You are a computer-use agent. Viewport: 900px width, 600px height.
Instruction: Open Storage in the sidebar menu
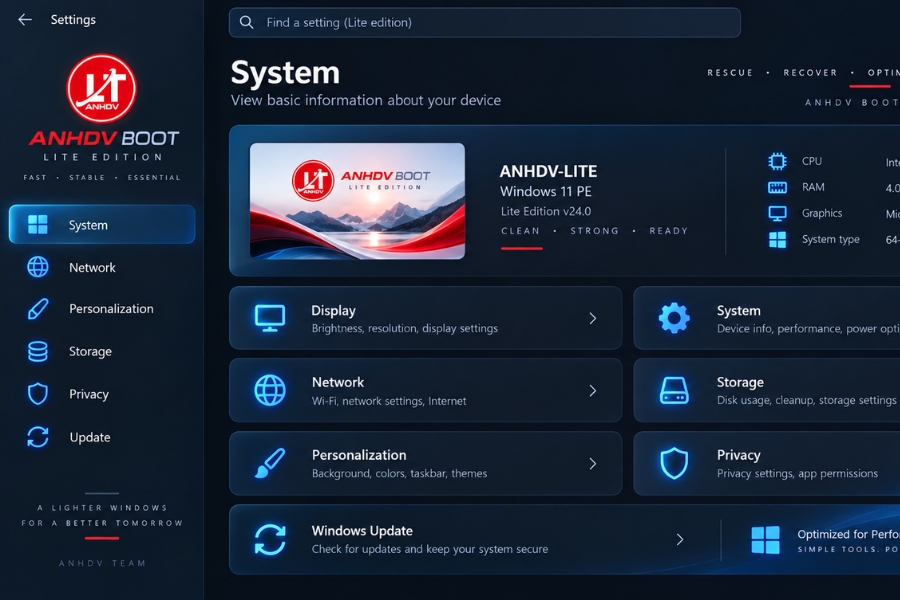102,351
